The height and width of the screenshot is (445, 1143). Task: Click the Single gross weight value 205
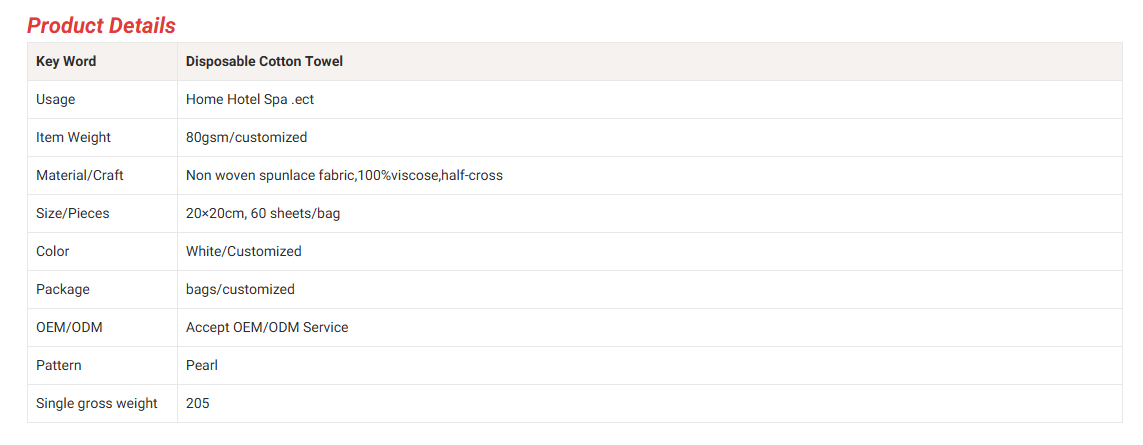coord(198,403)
